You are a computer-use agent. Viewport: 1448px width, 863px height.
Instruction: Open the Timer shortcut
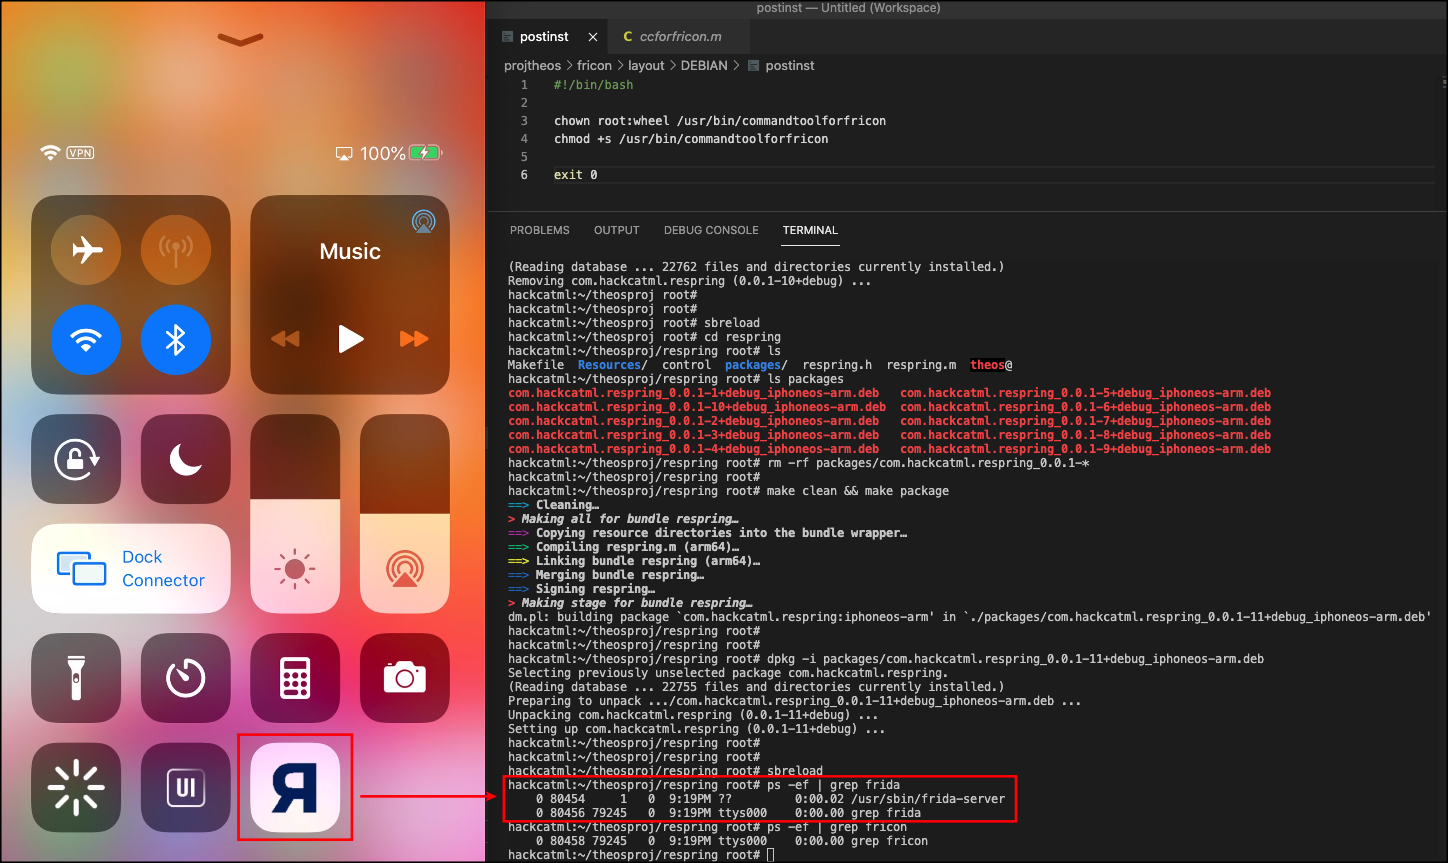point(185,678)
